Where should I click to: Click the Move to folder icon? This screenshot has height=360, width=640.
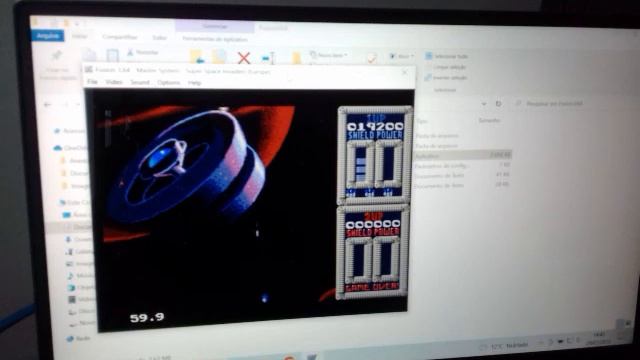(x=197, y=57)
